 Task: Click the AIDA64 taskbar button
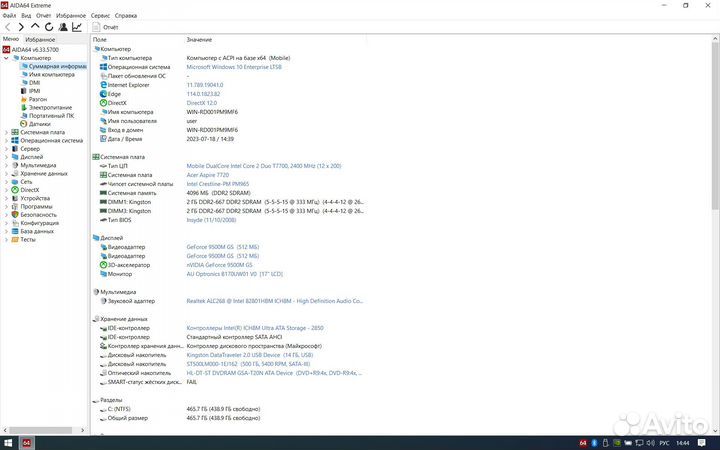coord(27,443)
